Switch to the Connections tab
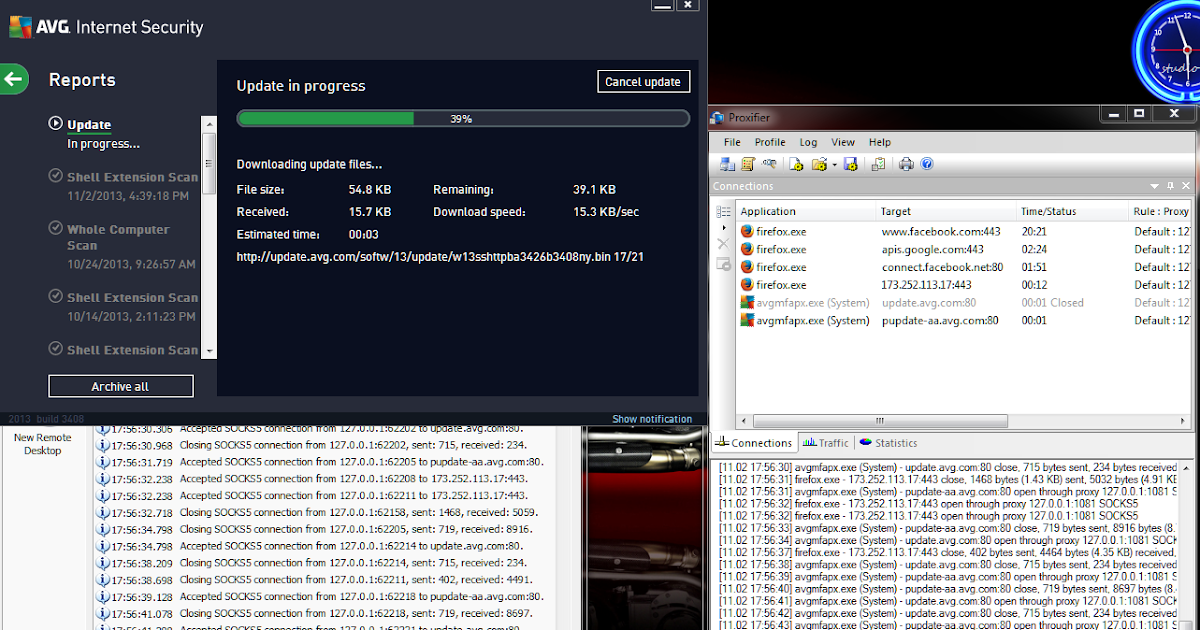Screen dimensions: 1200x630 (753, 442)
